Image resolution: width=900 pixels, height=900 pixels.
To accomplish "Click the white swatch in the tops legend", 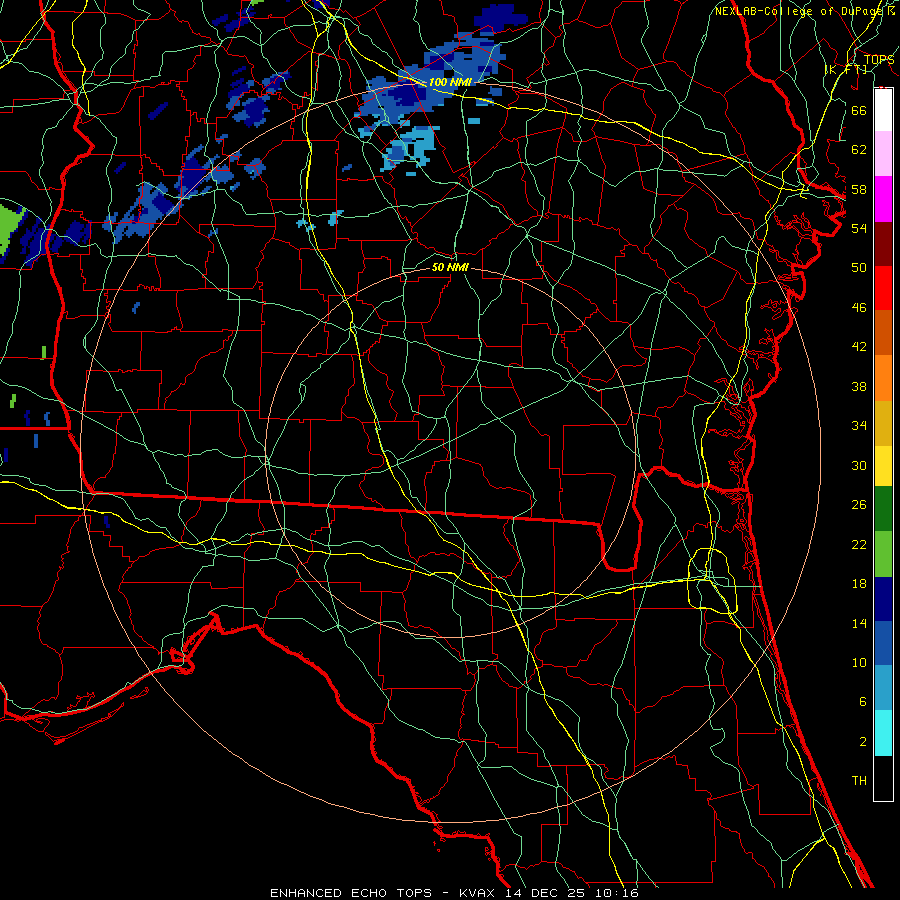I will click(x=883, y=110).
